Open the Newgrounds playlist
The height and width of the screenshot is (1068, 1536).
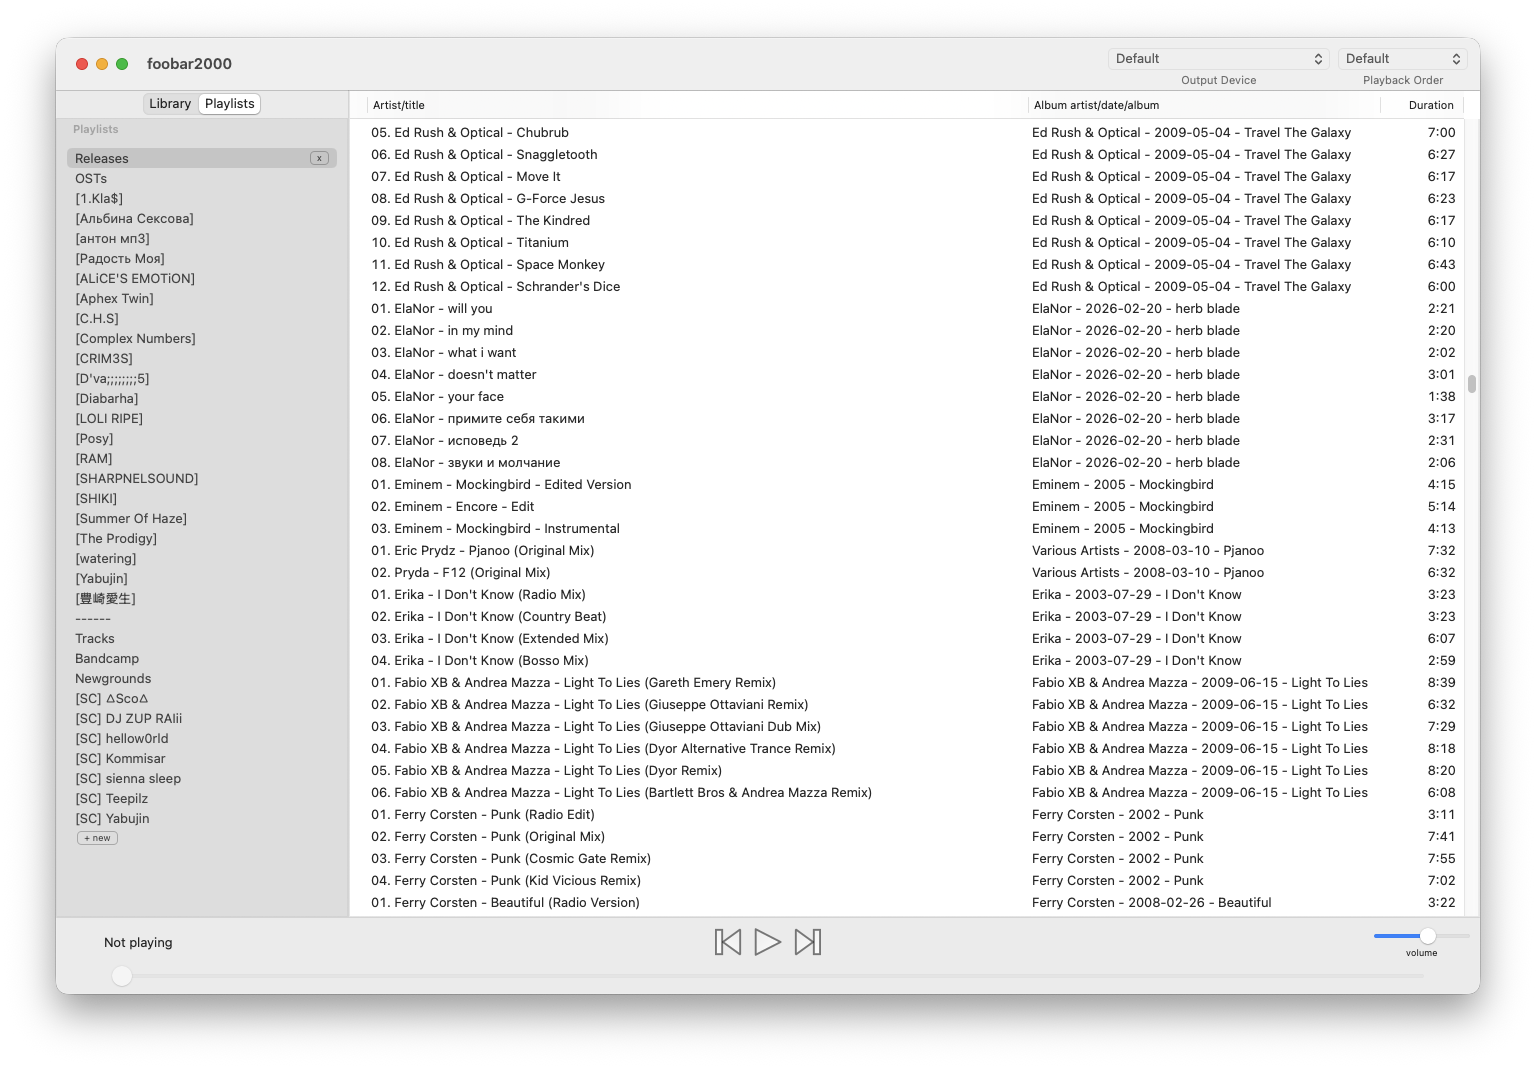(x=201, y=678)
